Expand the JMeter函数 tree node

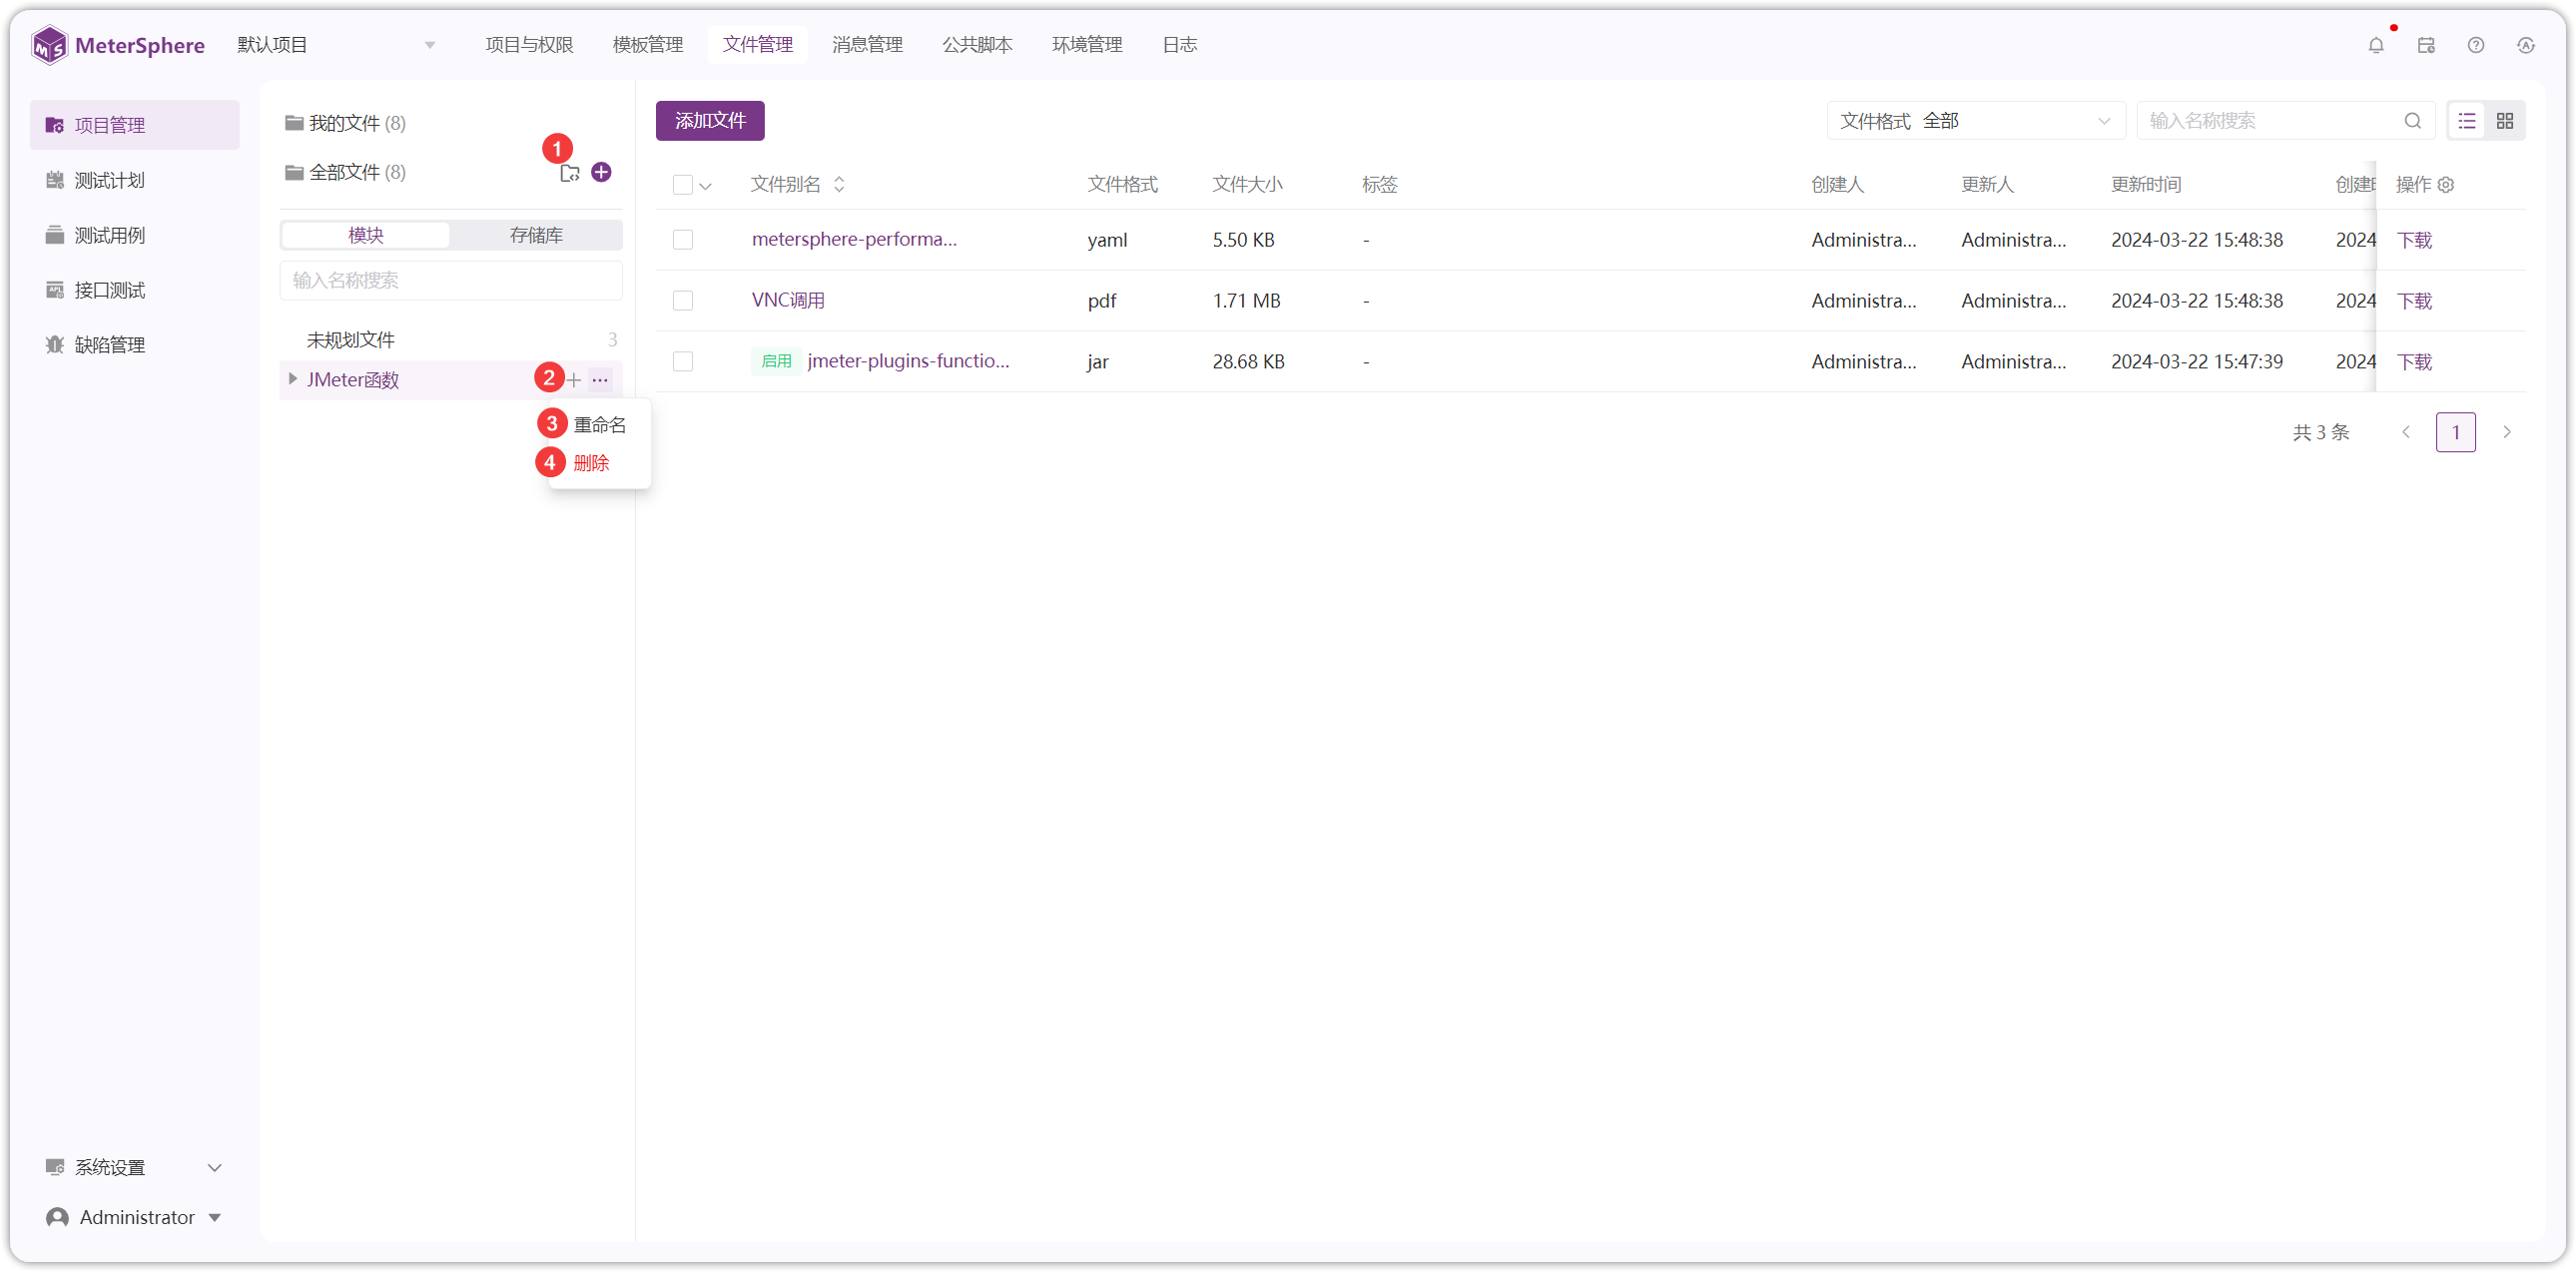292,379
